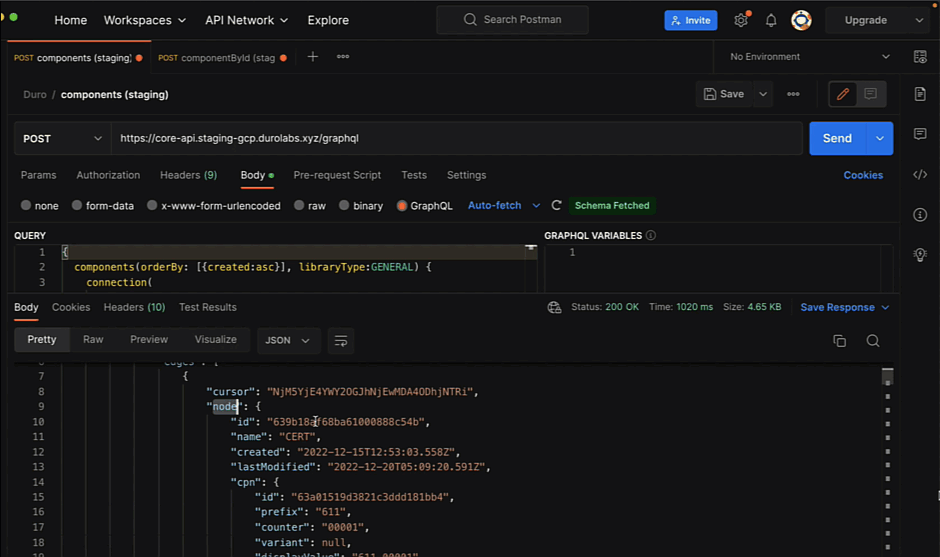This screenshot has height=557, width=940.
Task: Open response Headers (10) tab
Action: point(134,307)
